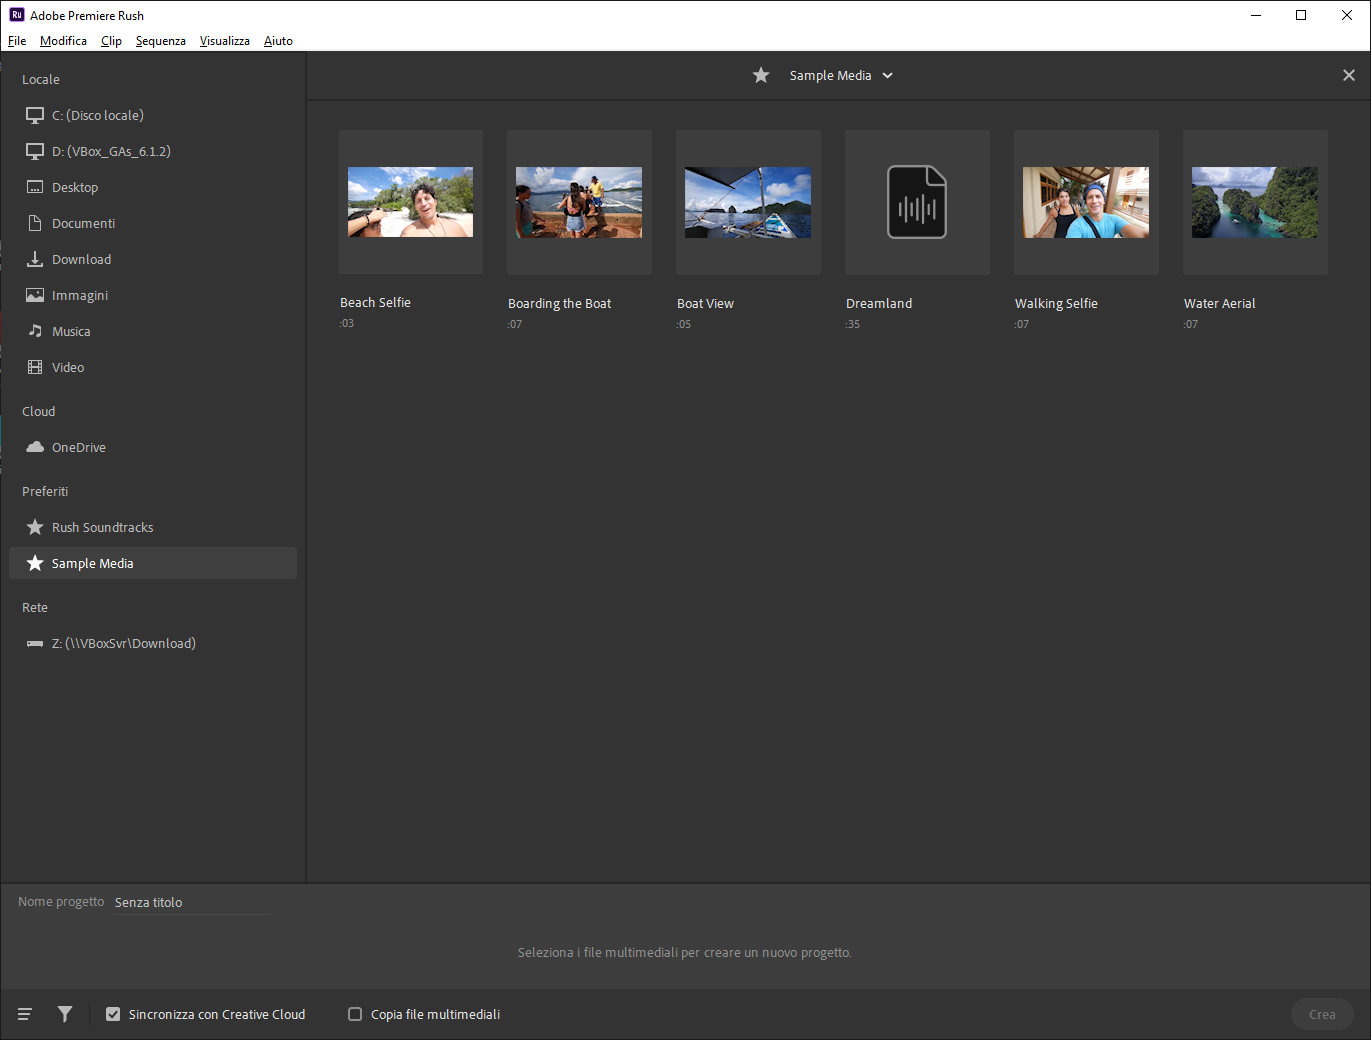
Task: Open the view options list icon
Action: click(25, 1014)
